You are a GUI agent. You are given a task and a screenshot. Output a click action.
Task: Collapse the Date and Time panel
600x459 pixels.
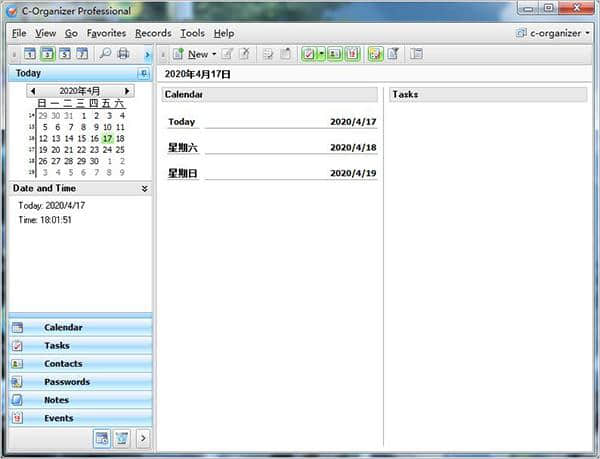tap(144, 188)
